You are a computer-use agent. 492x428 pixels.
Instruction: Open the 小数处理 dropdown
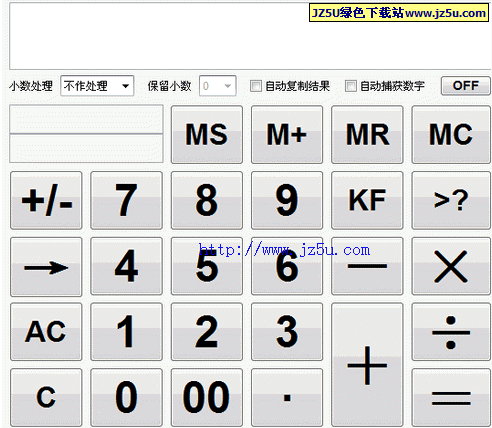[97, 86]
